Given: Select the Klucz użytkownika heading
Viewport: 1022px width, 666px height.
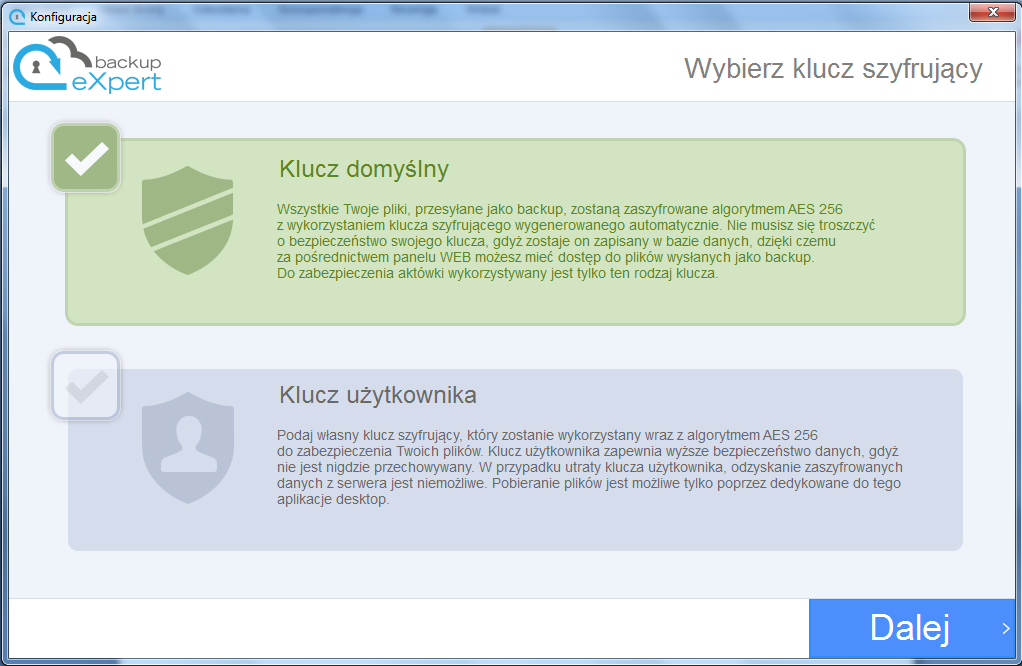Looking at the screenshot, I should click(x=378, y=395).
